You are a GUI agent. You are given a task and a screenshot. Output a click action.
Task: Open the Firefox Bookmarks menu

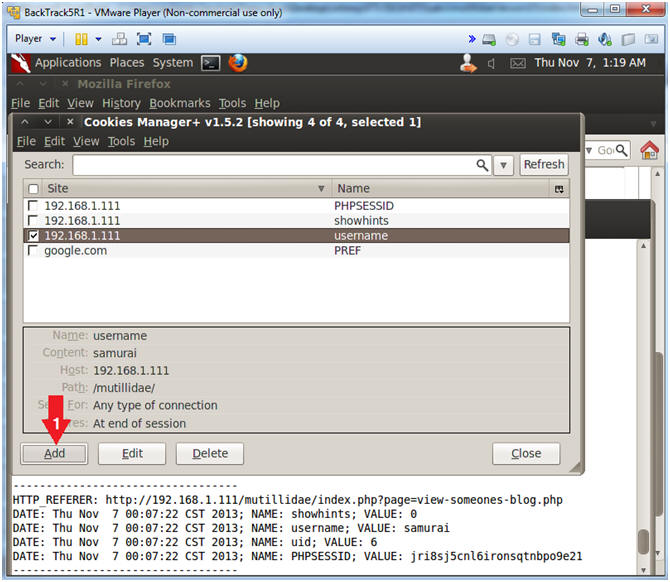point(180,103)
